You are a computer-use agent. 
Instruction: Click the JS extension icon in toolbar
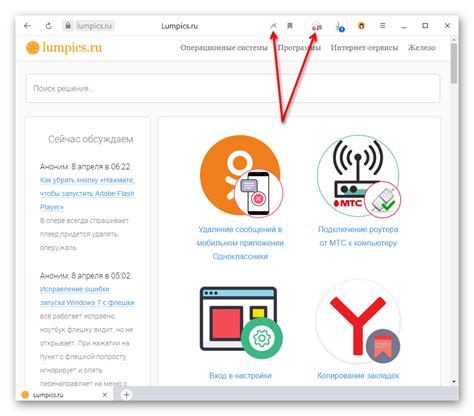(317, 26)
